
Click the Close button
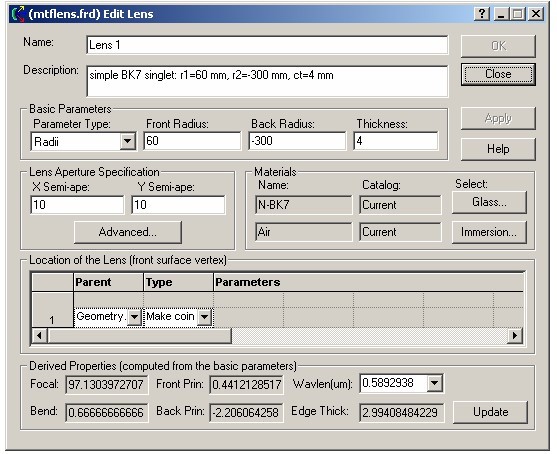[498, 74]
